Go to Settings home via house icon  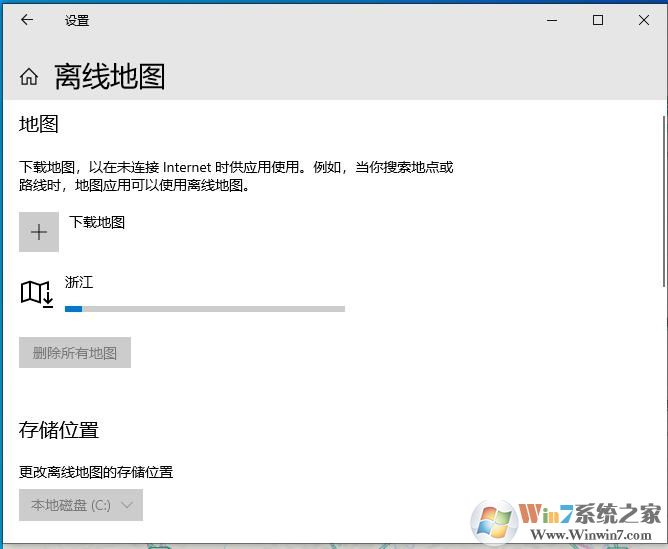(29, 77)
